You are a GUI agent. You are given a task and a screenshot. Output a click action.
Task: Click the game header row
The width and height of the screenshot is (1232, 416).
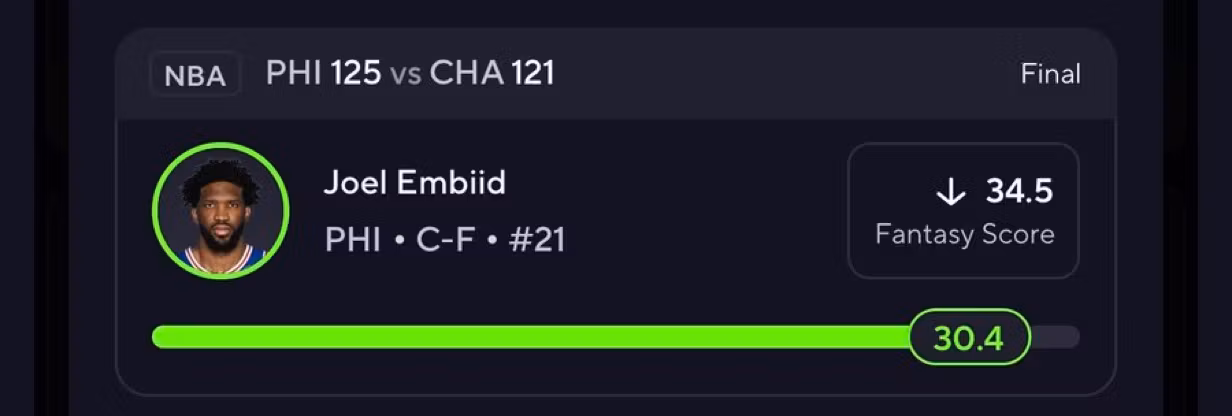[615, 74]
